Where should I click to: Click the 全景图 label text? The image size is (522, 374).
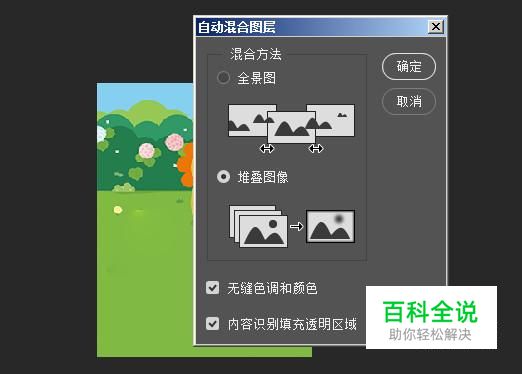257,78
